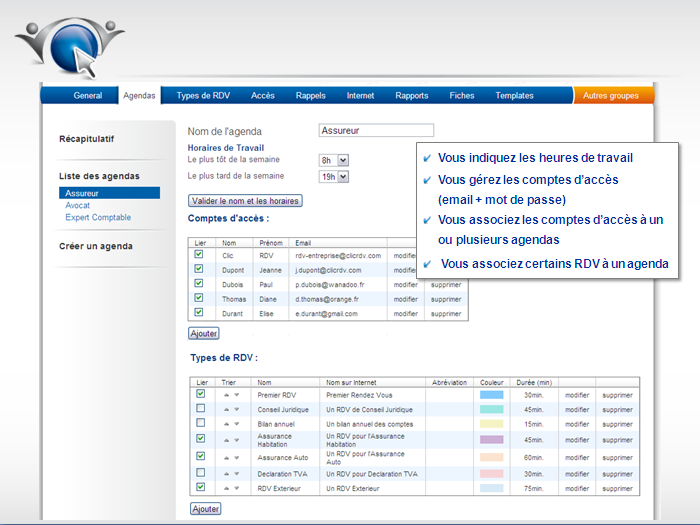This screenshot has width=700, height=525.
Task: Select Avocat agenda
Action: [x=77, y=205]
